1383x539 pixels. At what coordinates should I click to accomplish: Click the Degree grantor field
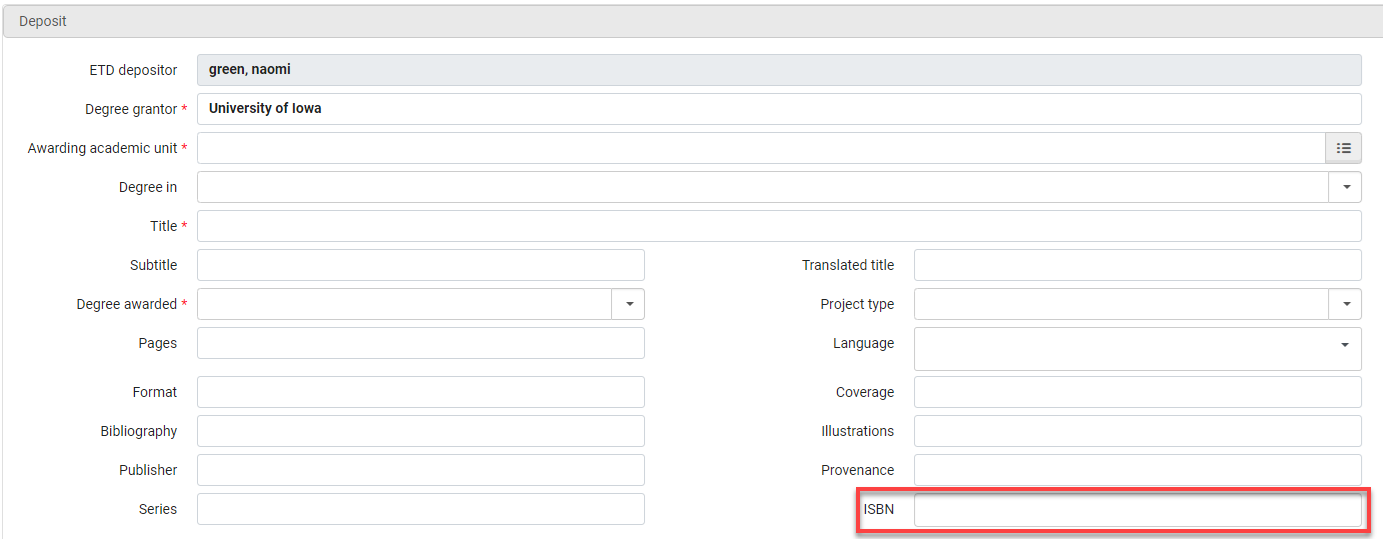pos(778,109)
